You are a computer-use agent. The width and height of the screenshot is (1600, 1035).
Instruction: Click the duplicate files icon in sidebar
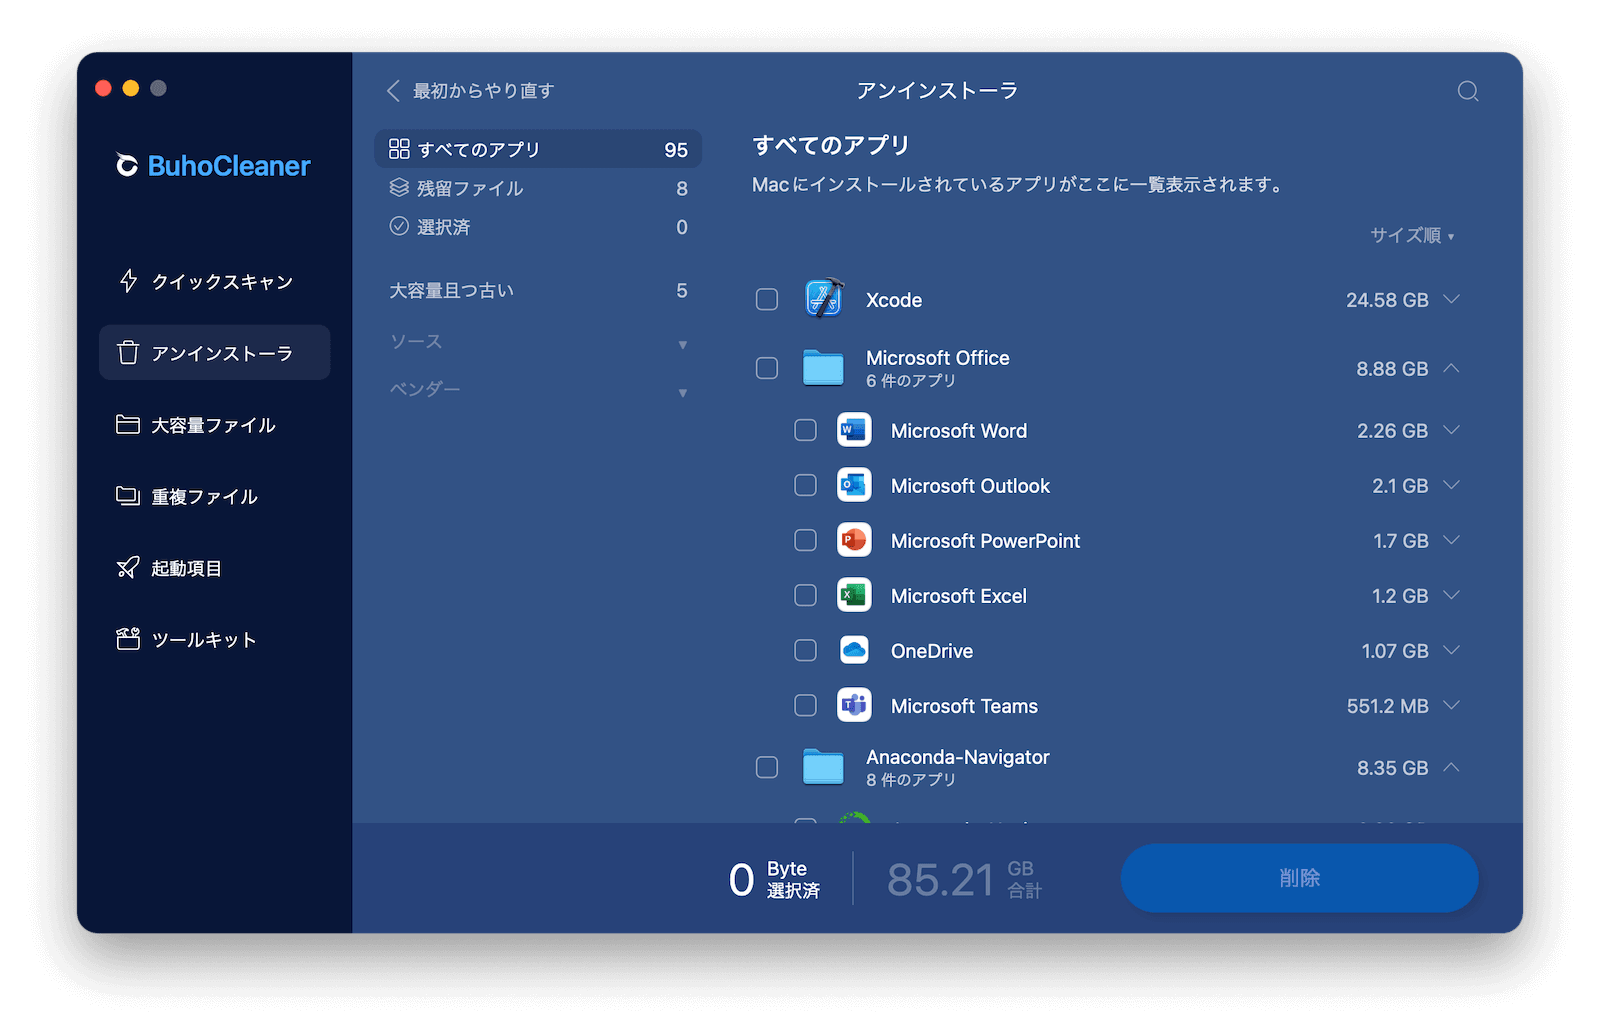[x=128, y=496]
